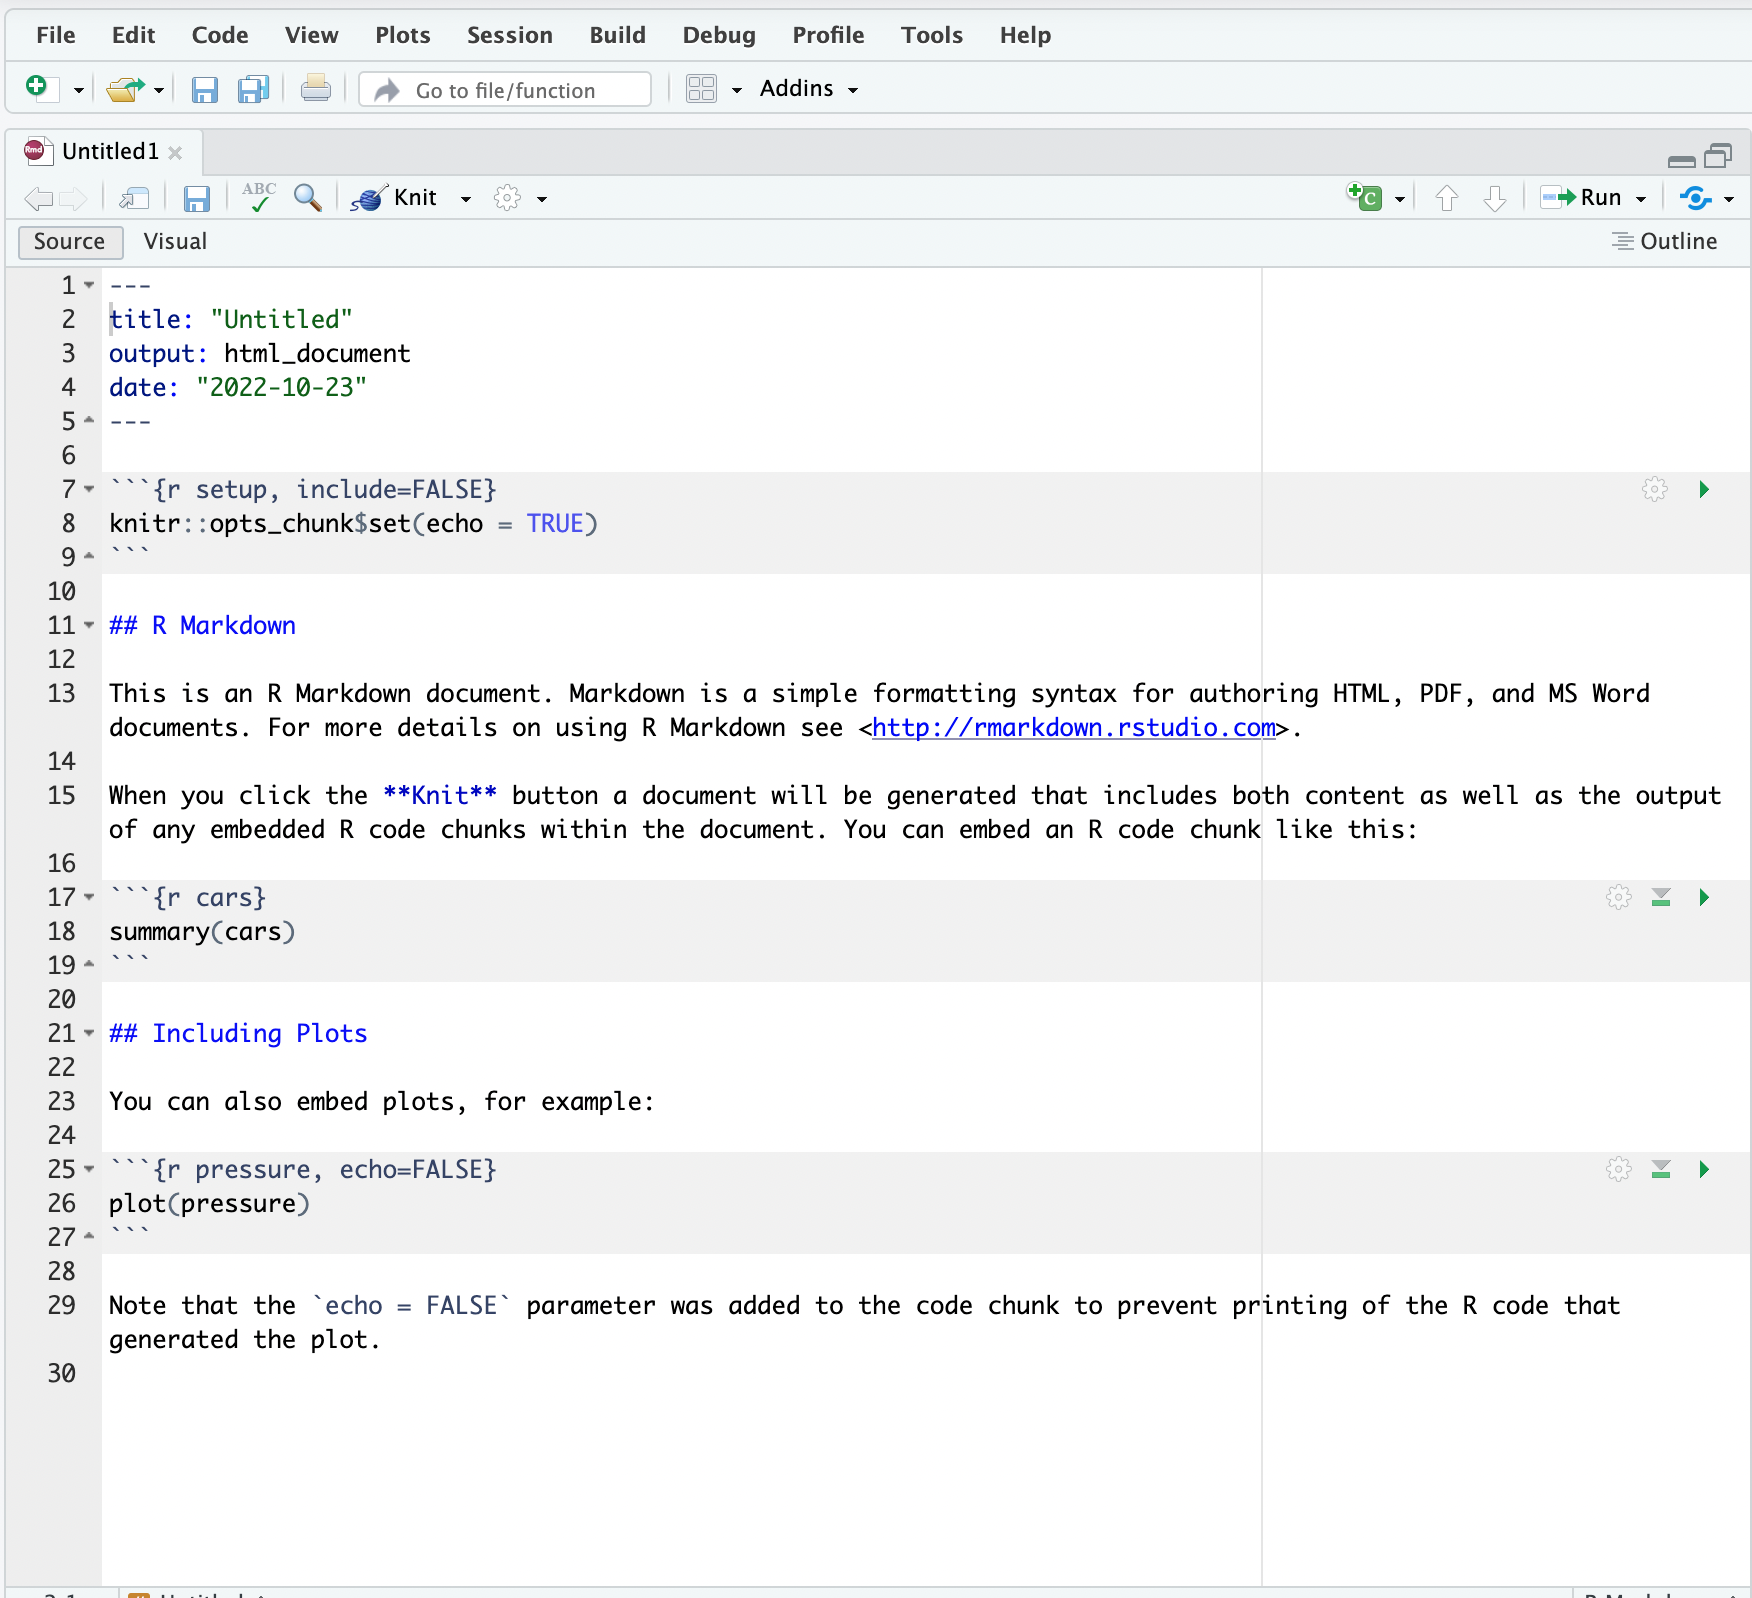This screenshot has width=1752, height=1598.
Task: Go to next chunk down arrow
Action: coord(1494,198)
